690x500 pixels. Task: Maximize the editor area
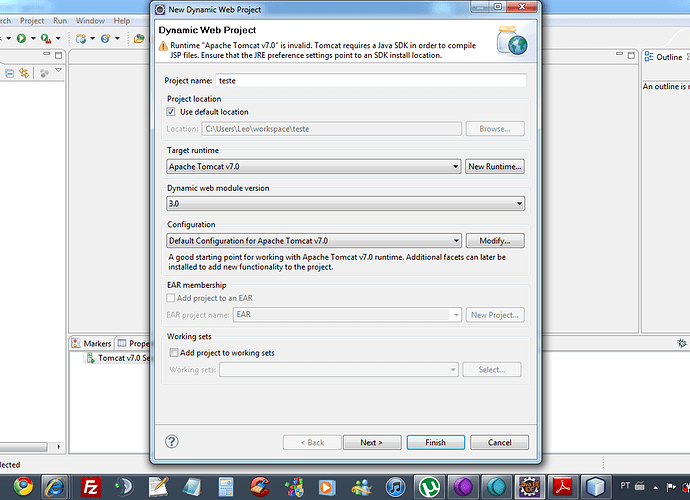(631, 55)
